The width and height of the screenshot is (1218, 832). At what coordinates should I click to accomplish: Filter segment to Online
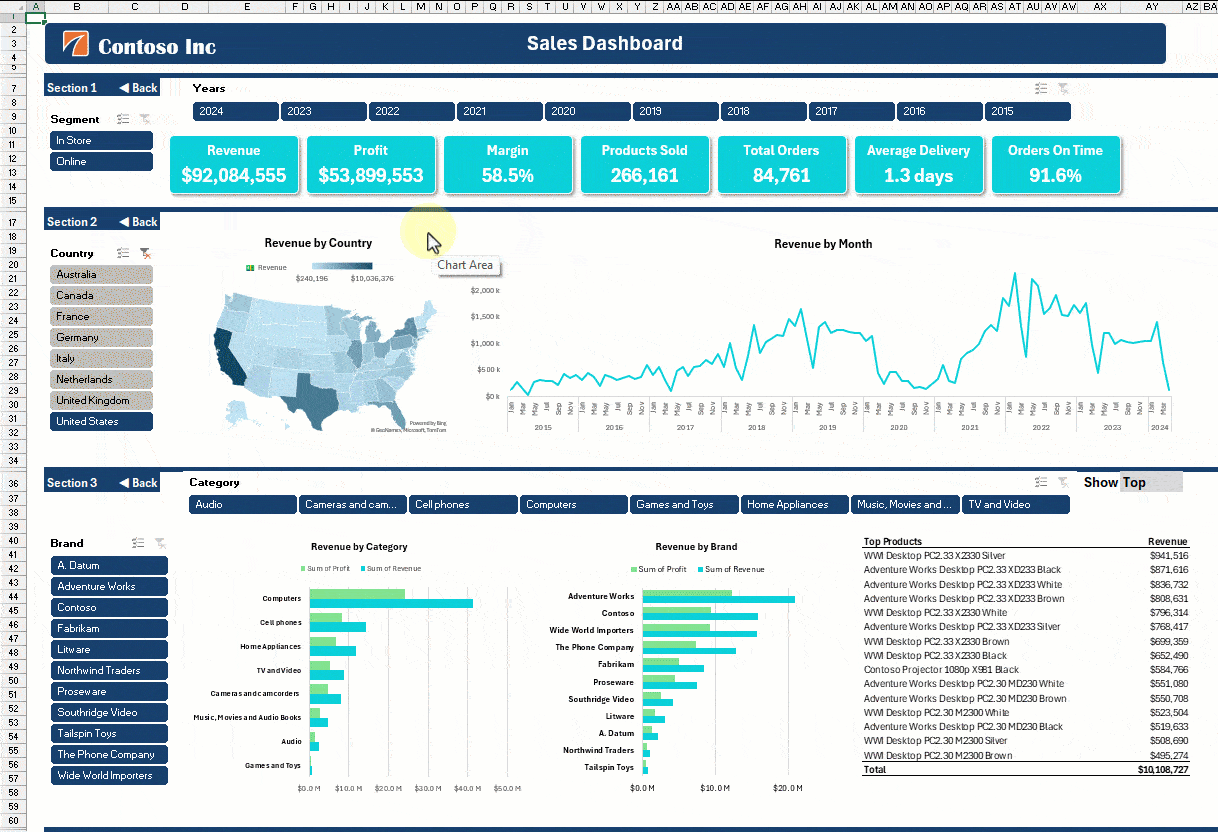point(102,162)
